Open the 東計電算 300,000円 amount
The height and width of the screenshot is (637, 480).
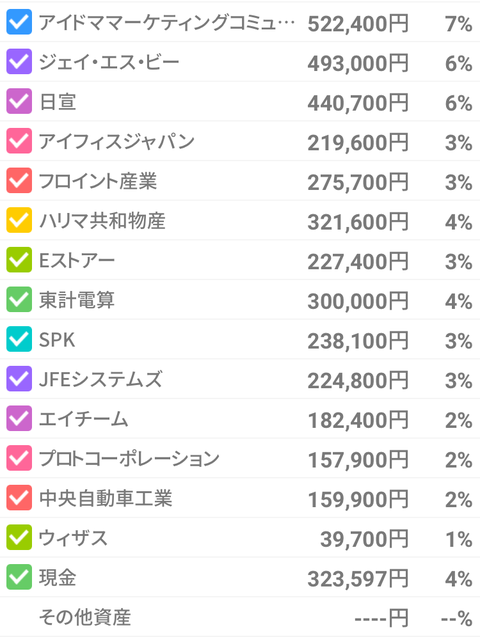358,301
